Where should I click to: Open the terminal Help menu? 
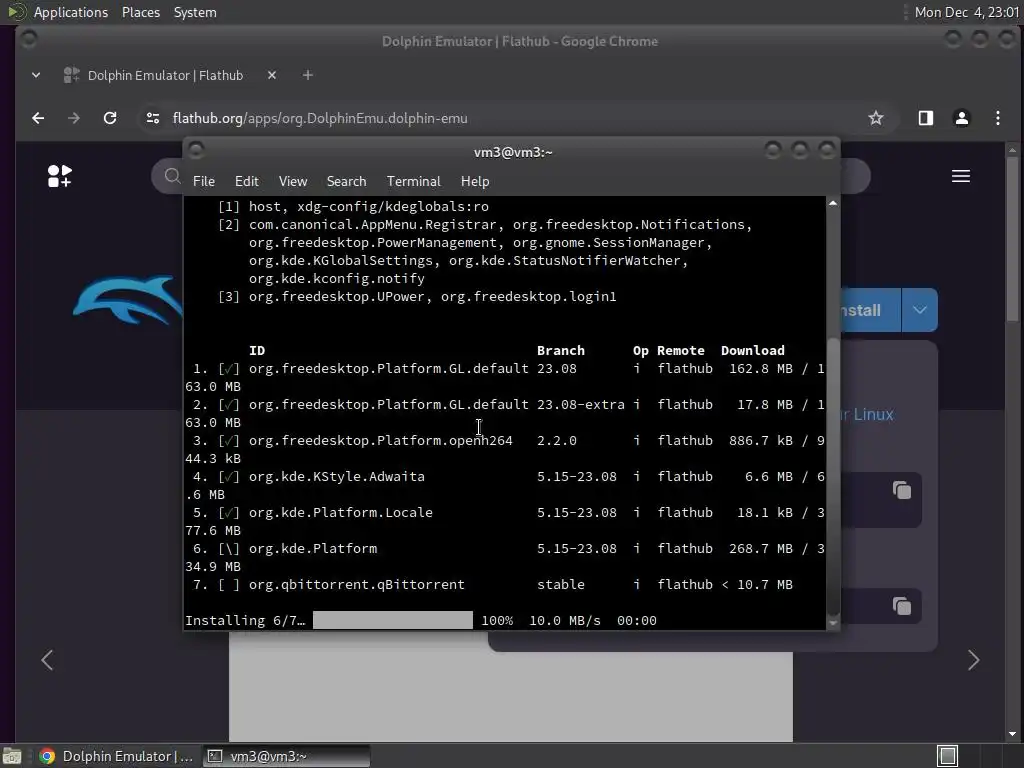point(475,181)
